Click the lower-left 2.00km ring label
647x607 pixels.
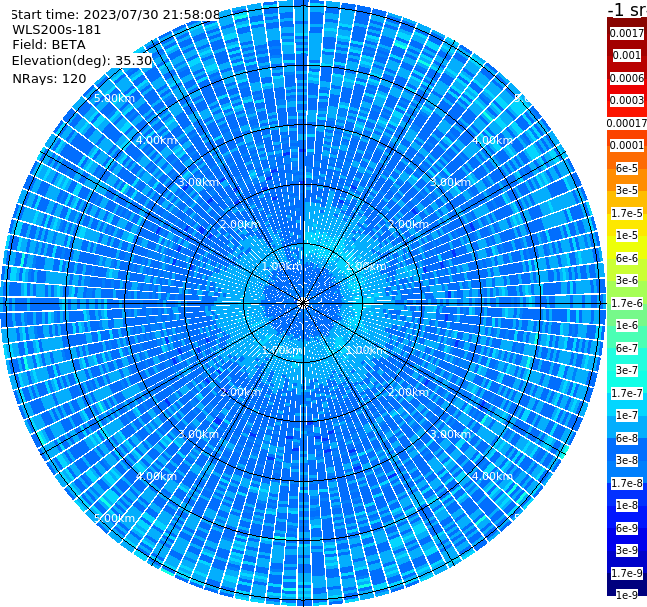(x=241, y=392)
